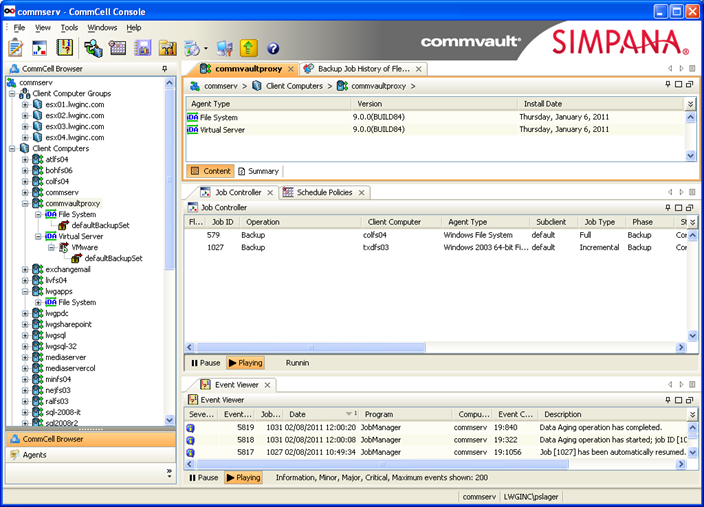This screenshot has height=507, width=704.
Task: Open the scheduler calendar toolbar icon
Action: coord(118,48)
